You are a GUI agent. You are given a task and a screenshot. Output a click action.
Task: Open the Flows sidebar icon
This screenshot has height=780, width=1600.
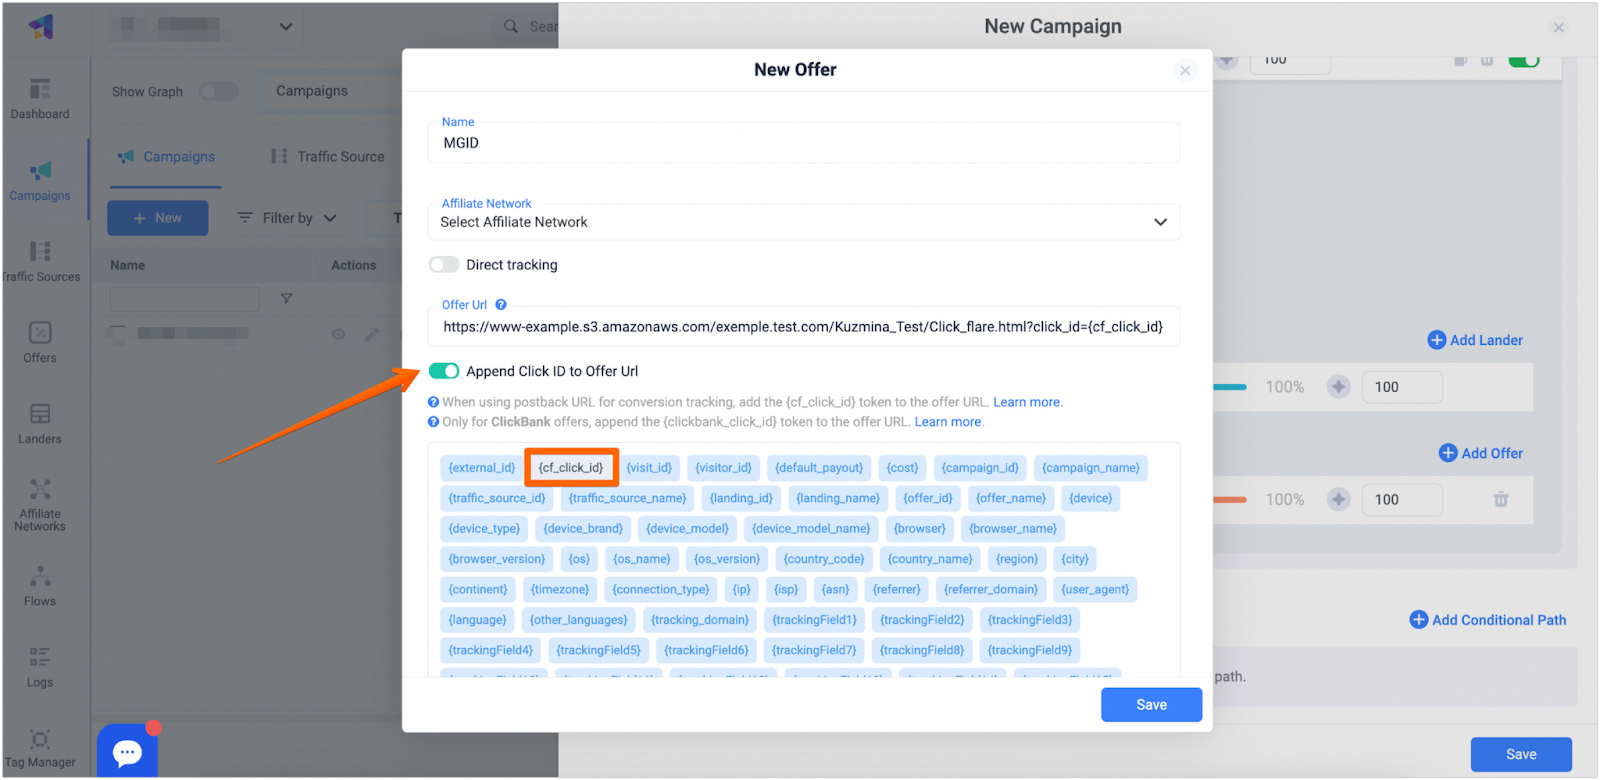point(40,586)
